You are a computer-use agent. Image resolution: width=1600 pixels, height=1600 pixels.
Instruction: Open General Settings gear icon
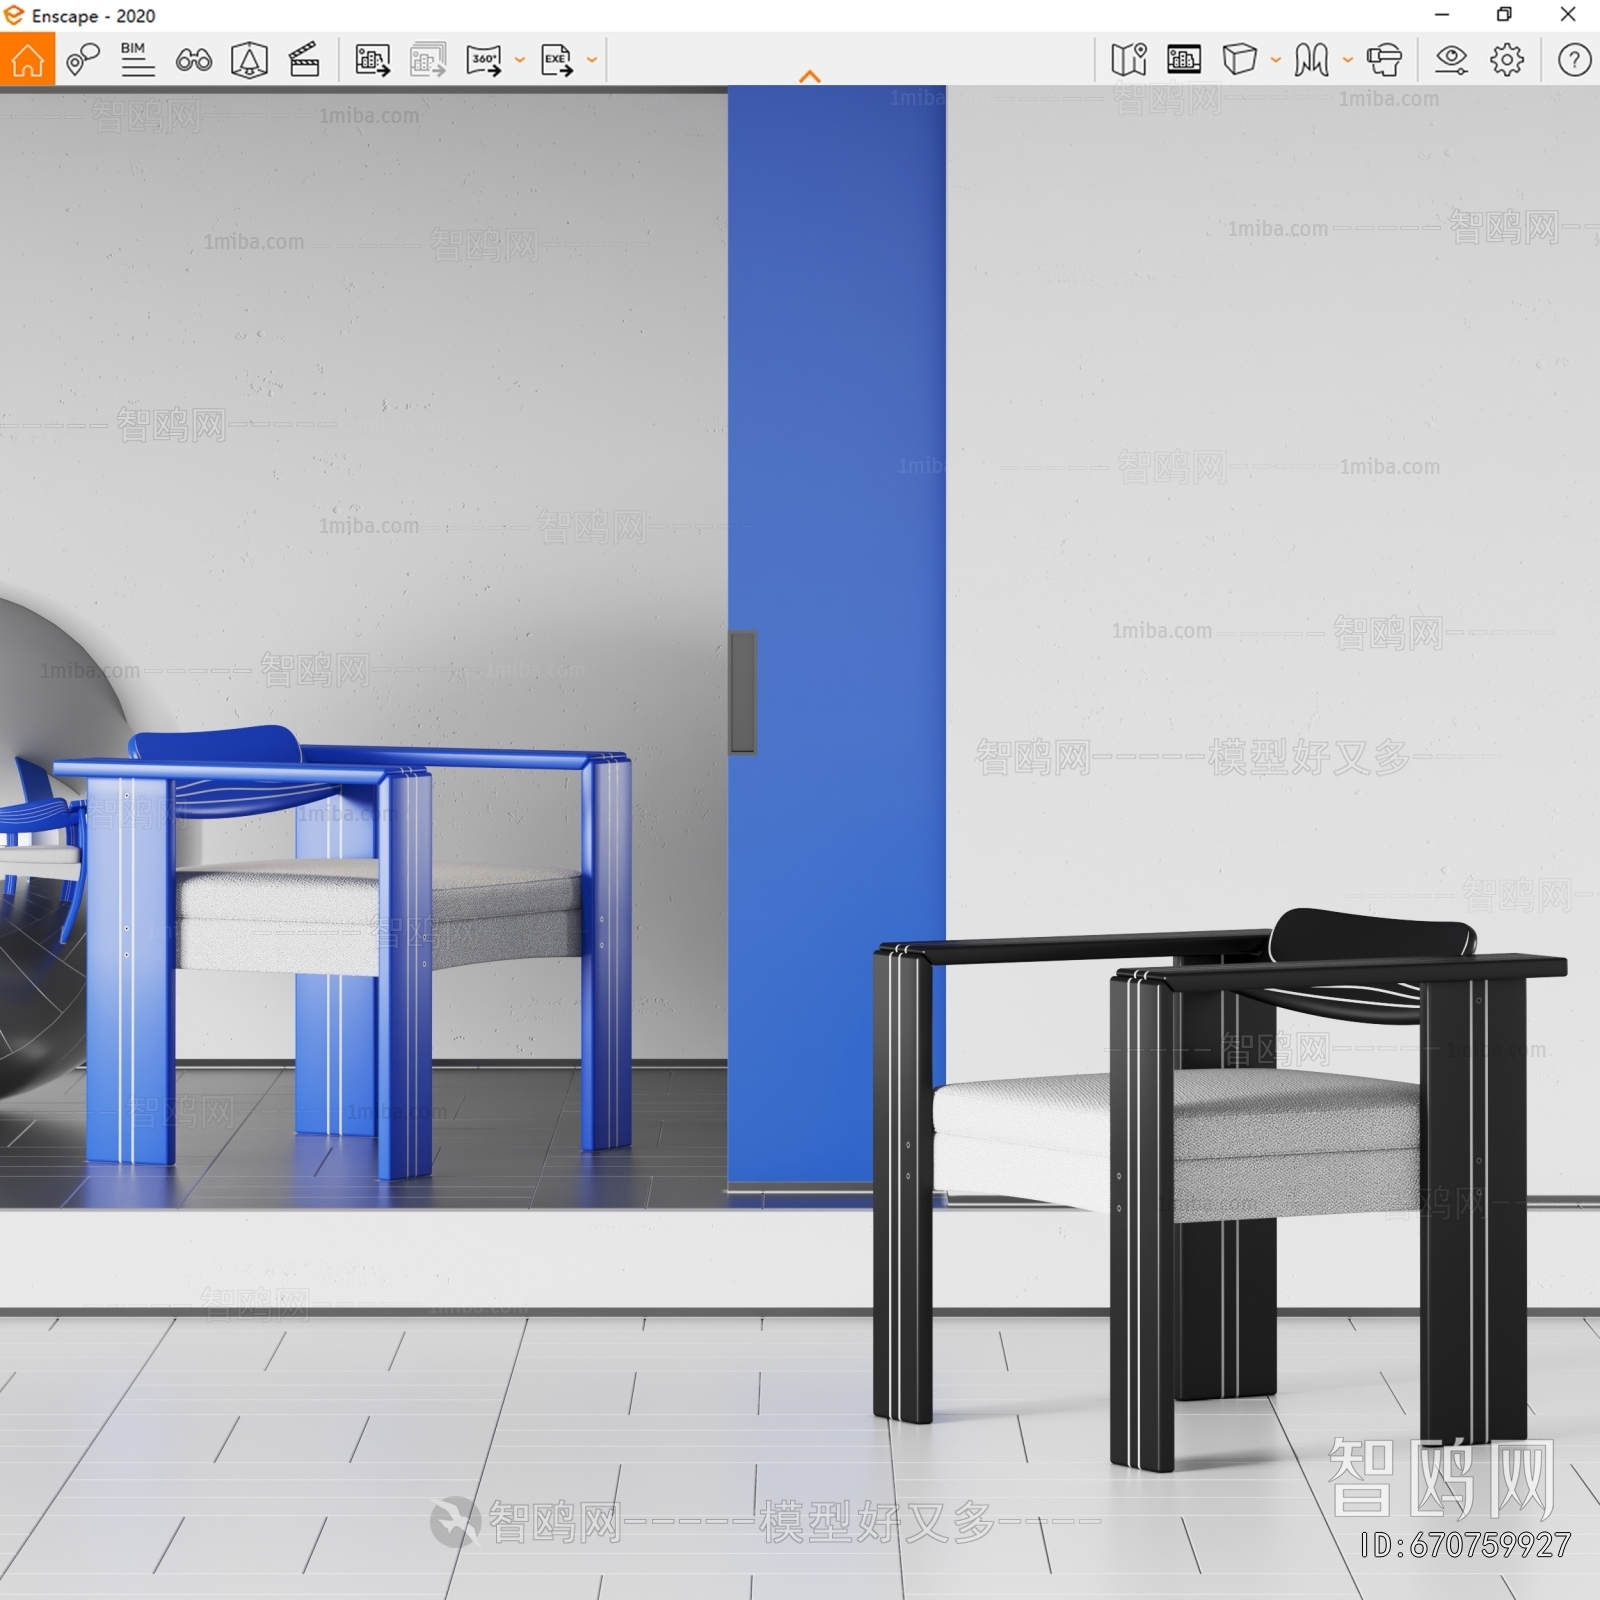click(1507, 60)
